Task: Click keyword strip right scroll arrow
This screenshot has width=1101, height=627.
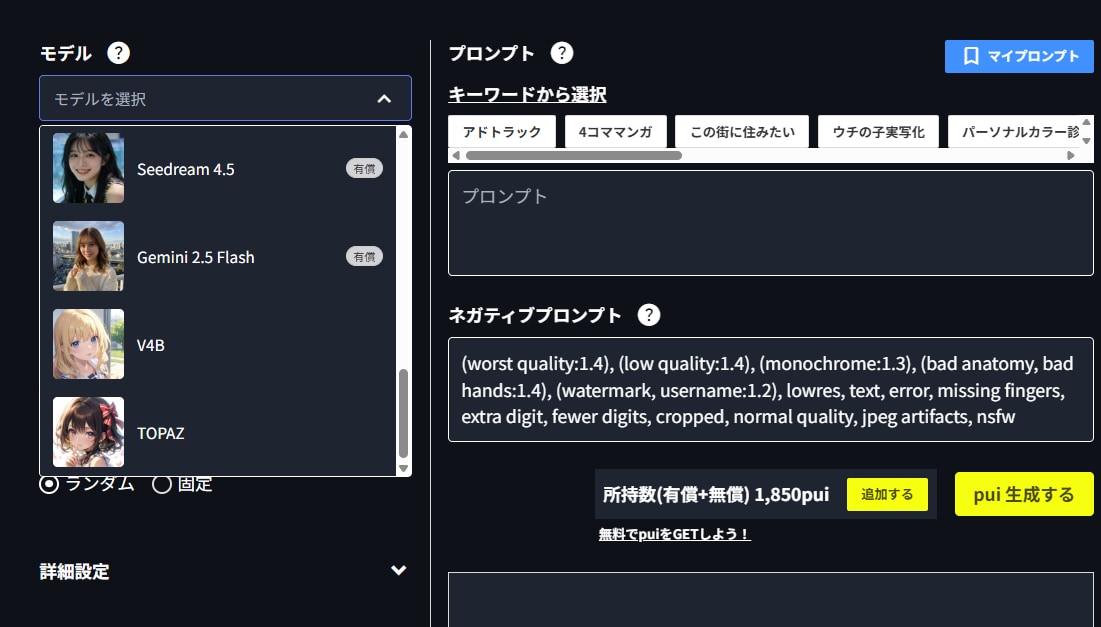Action: click(x=1071, y=155)
